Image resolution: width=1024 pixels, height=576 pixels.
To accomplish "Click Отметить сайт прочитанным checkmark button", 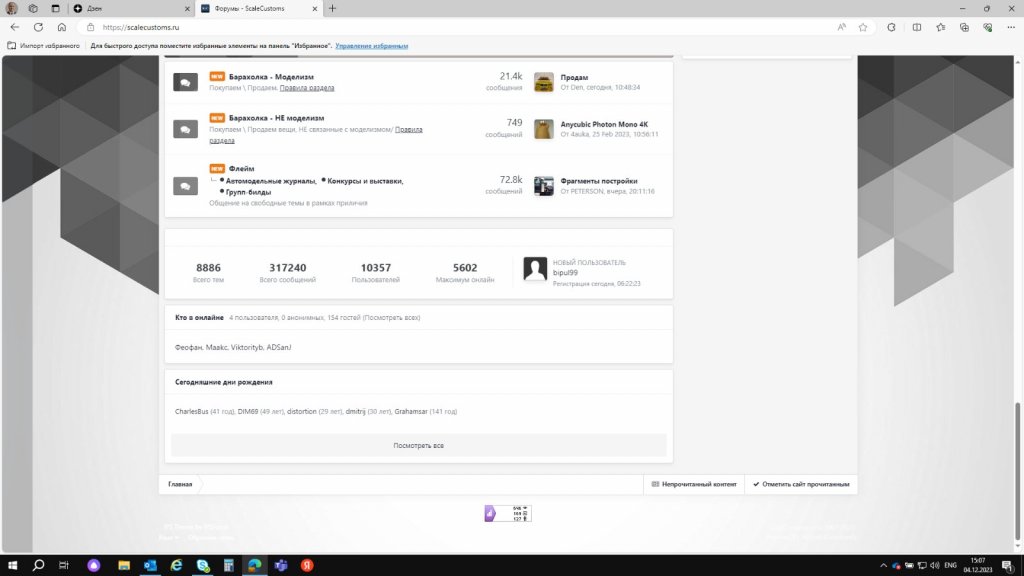I will pyautogui.click(x=801, y=484).
